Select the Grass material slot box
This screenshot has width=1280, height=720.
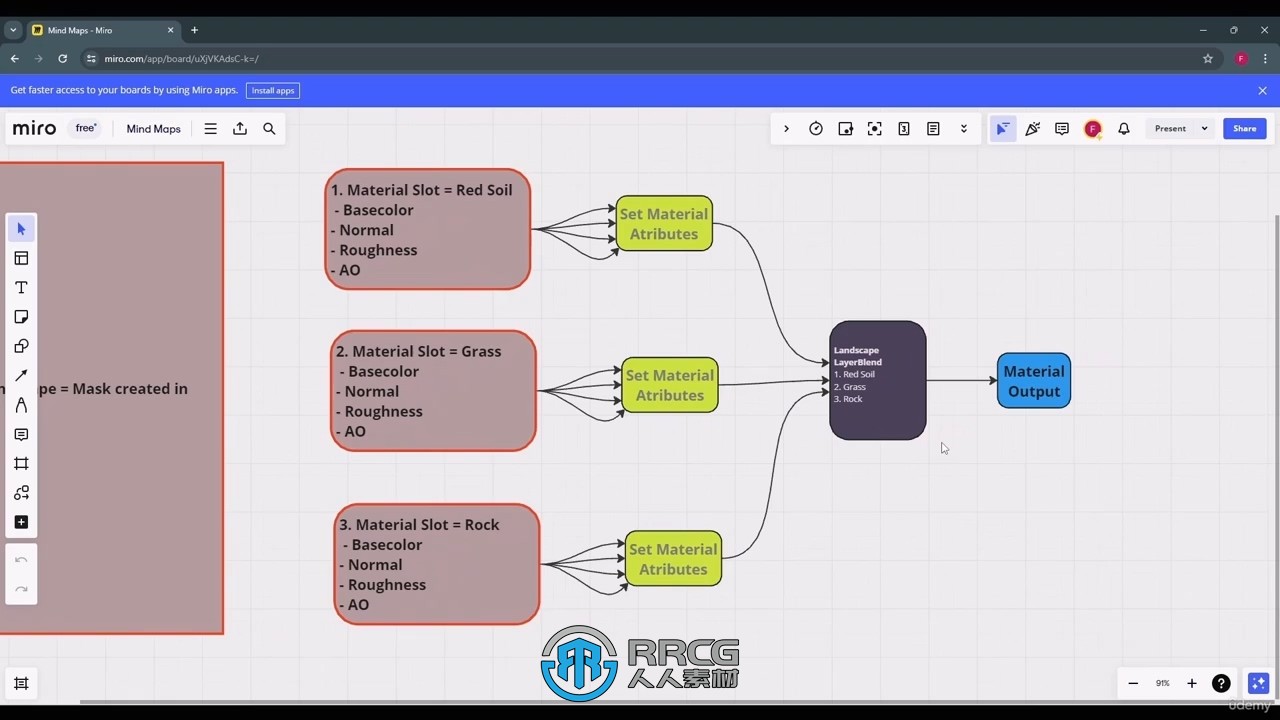(x=433, y=391)
